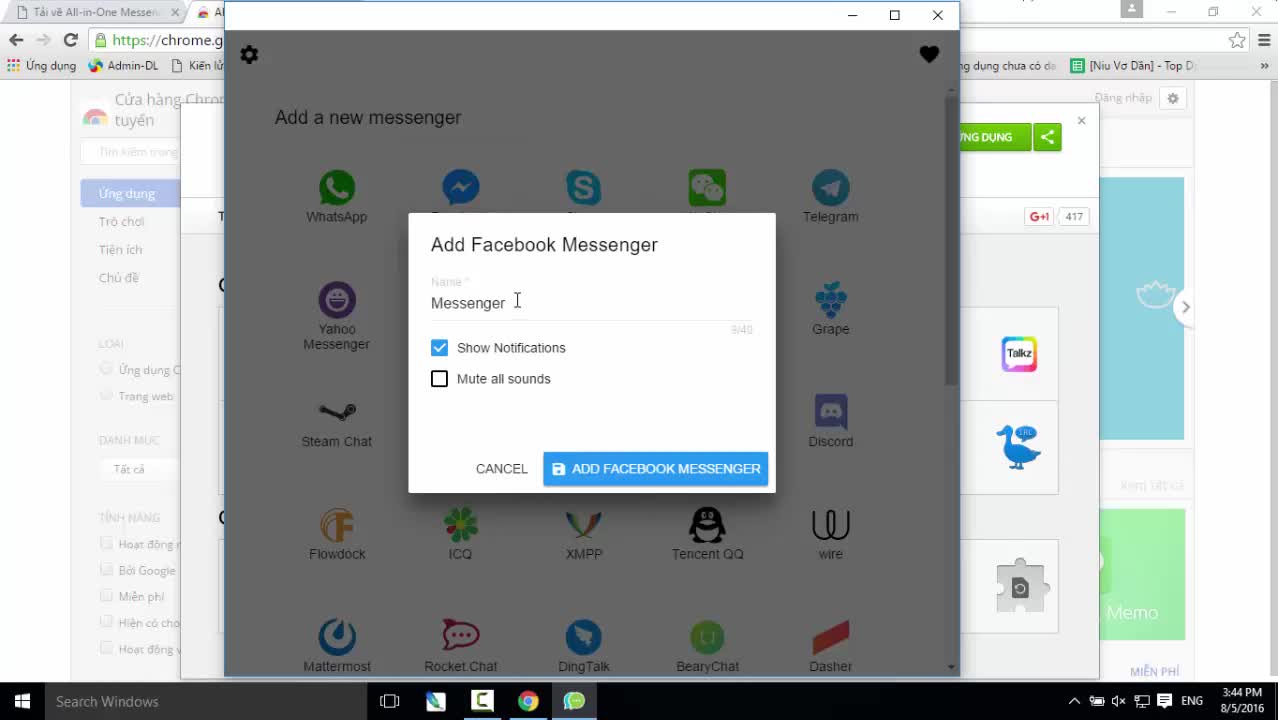Select the Tencent QQ penguin icon
This screenshot has width=1278, height=720.
tap(707, 525)
